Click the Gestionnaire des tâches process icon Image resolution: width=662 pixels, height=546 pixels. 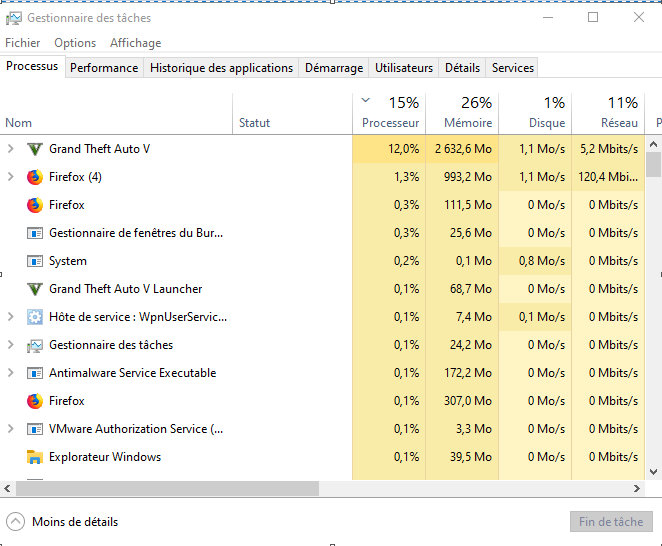click(x=35, y=345)
